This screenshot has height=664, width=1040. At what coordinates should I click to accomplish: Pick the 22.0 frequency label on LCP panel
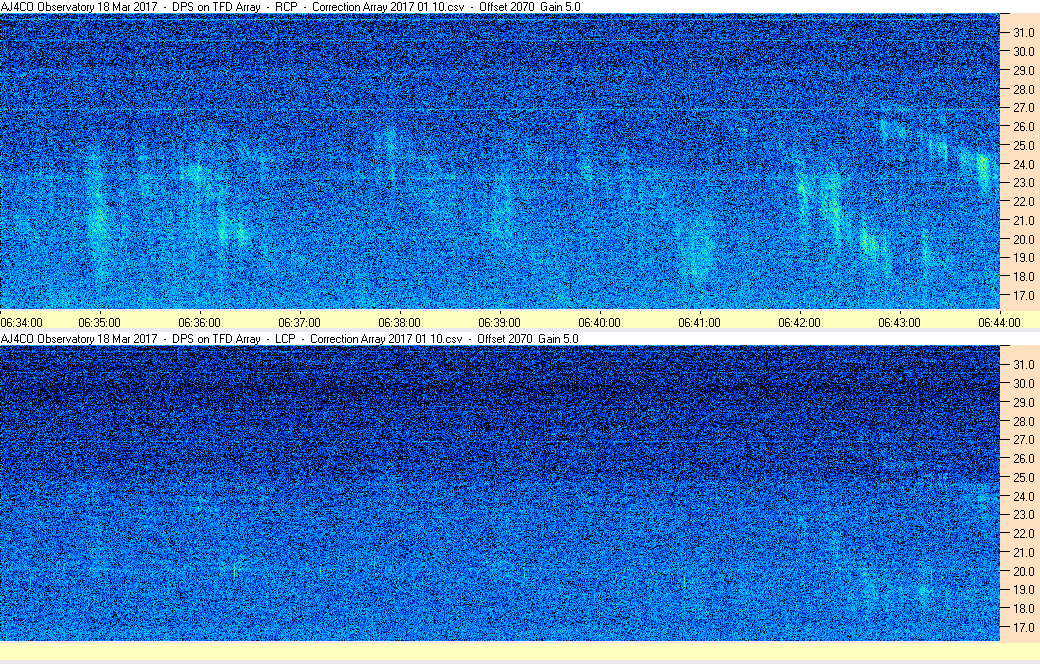point(1023,533)
